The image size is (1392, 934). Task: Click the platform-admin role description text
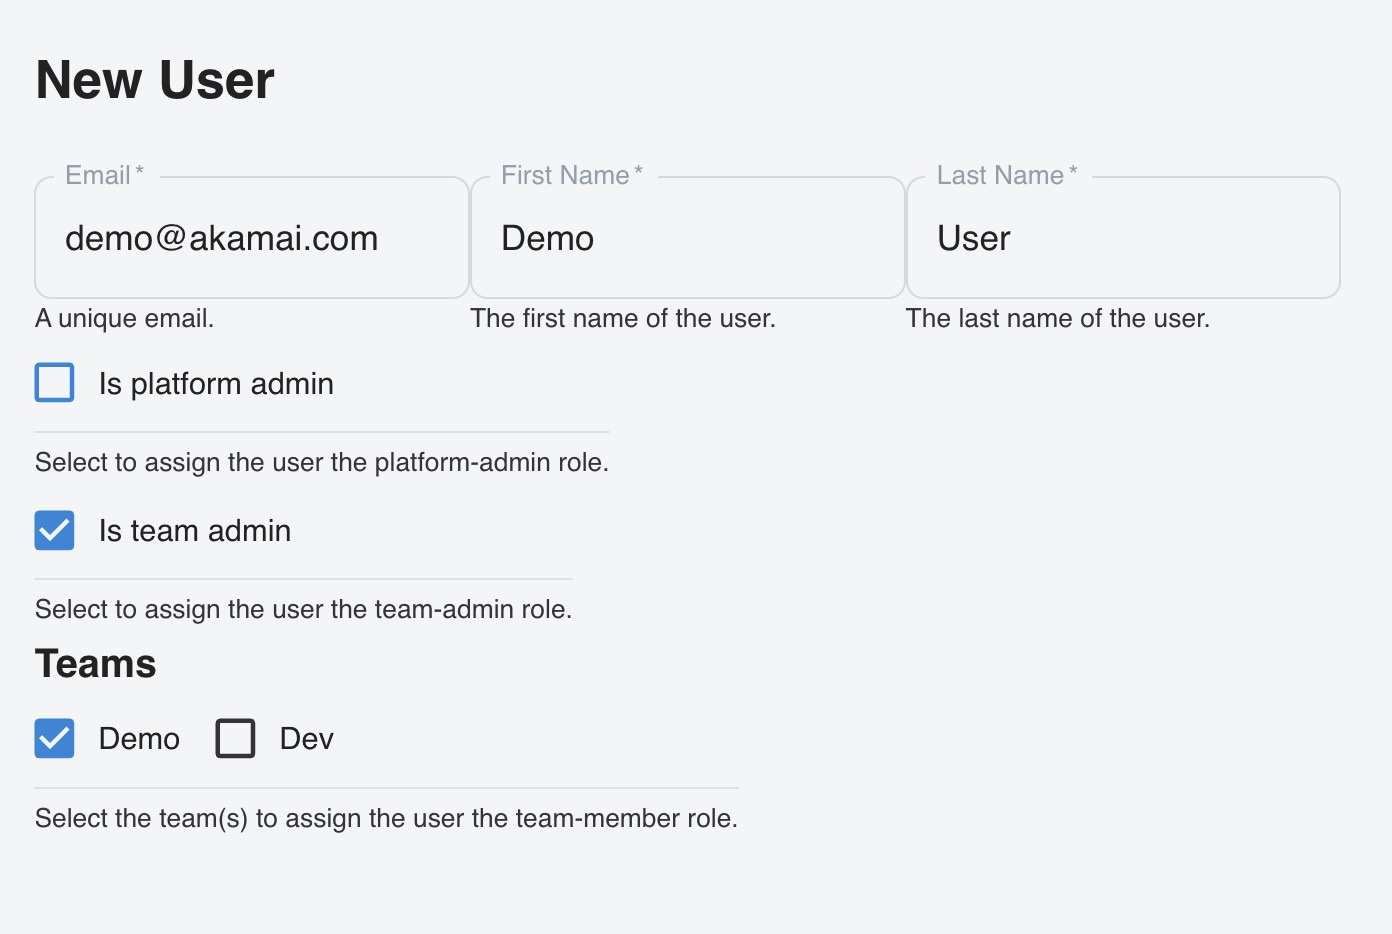coord(322,463)
